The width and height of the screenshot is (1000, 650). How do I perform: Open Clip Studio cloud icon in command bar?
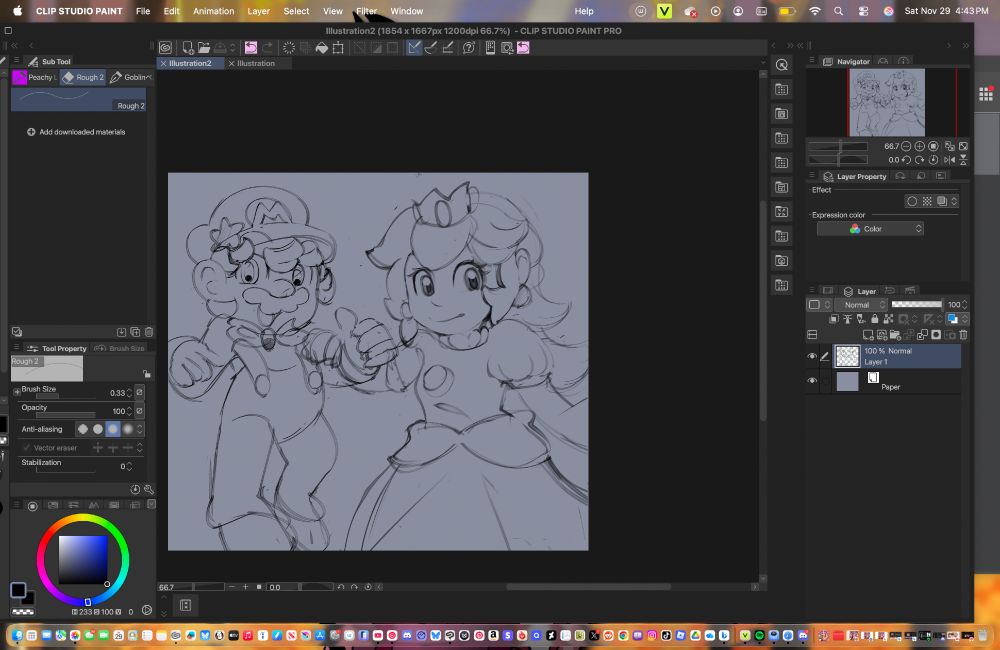[166, 48]
